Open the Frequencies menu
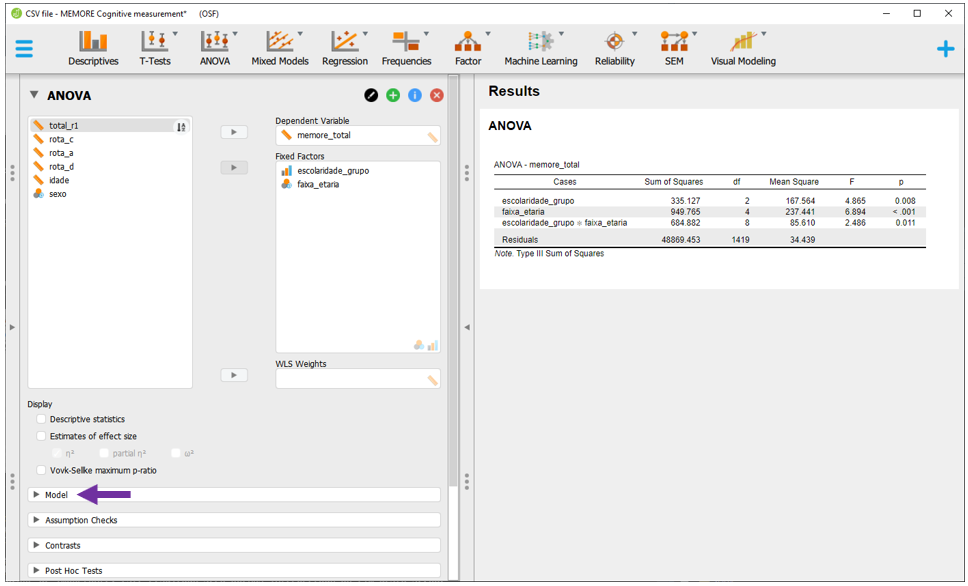This screenshot has width=968, height=586. 406,47
